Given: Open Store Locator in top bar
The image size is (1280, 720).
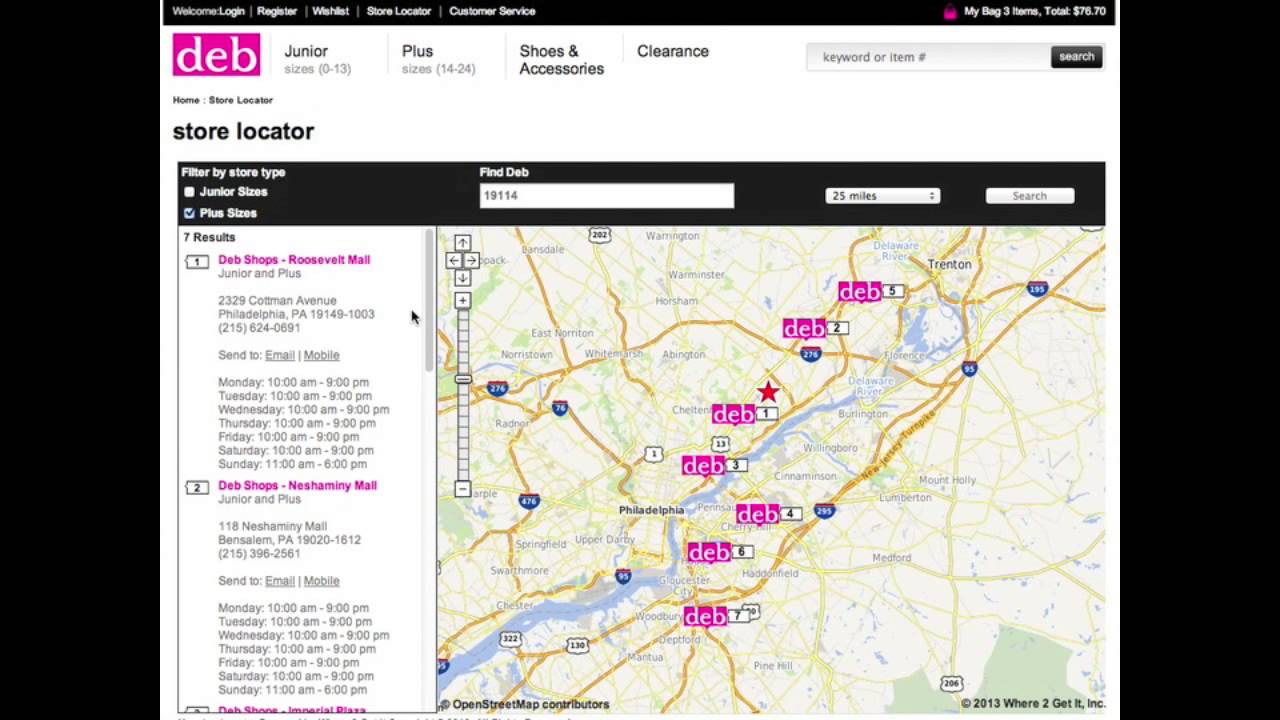Looking at the screenshot, I should [398, 11].
